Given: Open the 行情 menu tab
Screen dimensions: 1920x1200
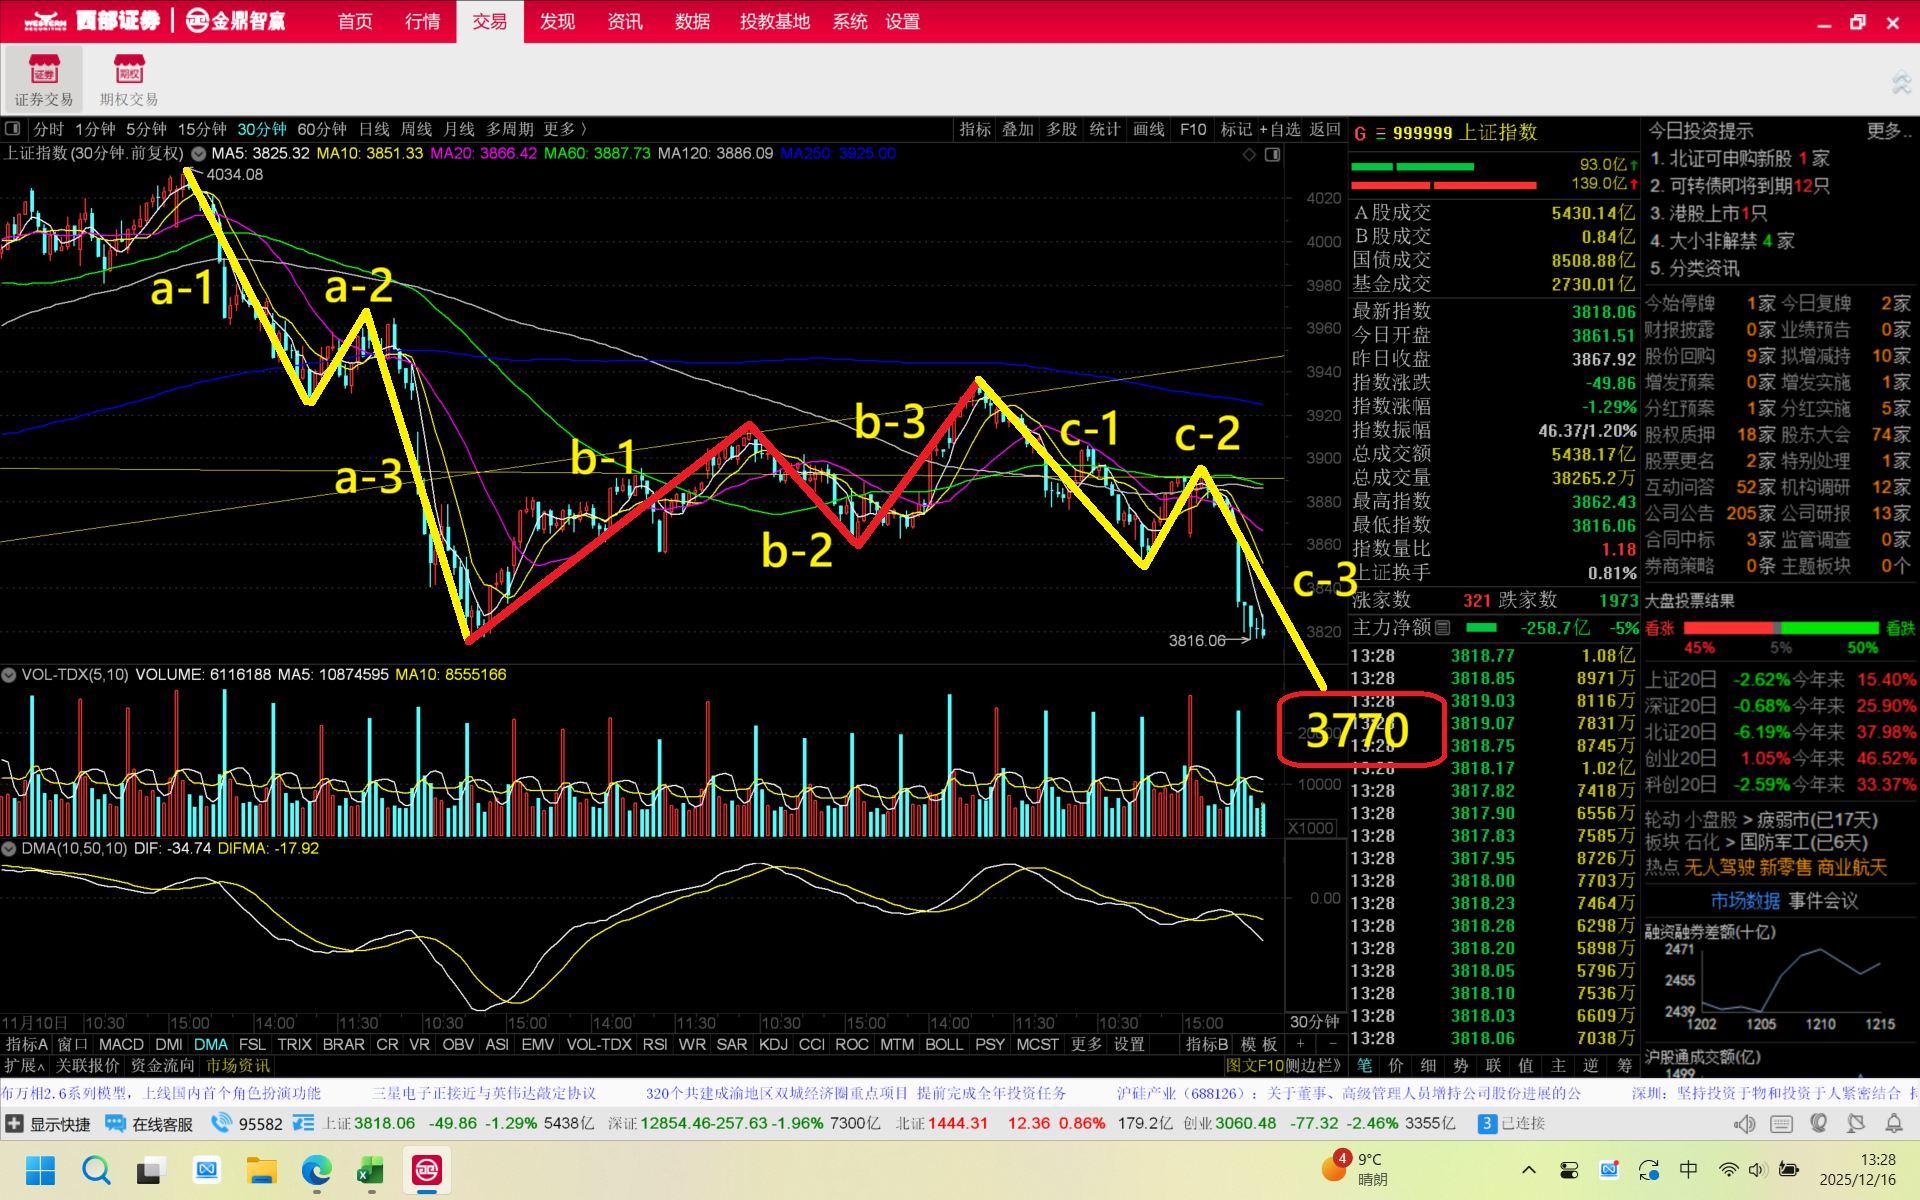Looking at the screenshot, I should [x=422, y=21].
